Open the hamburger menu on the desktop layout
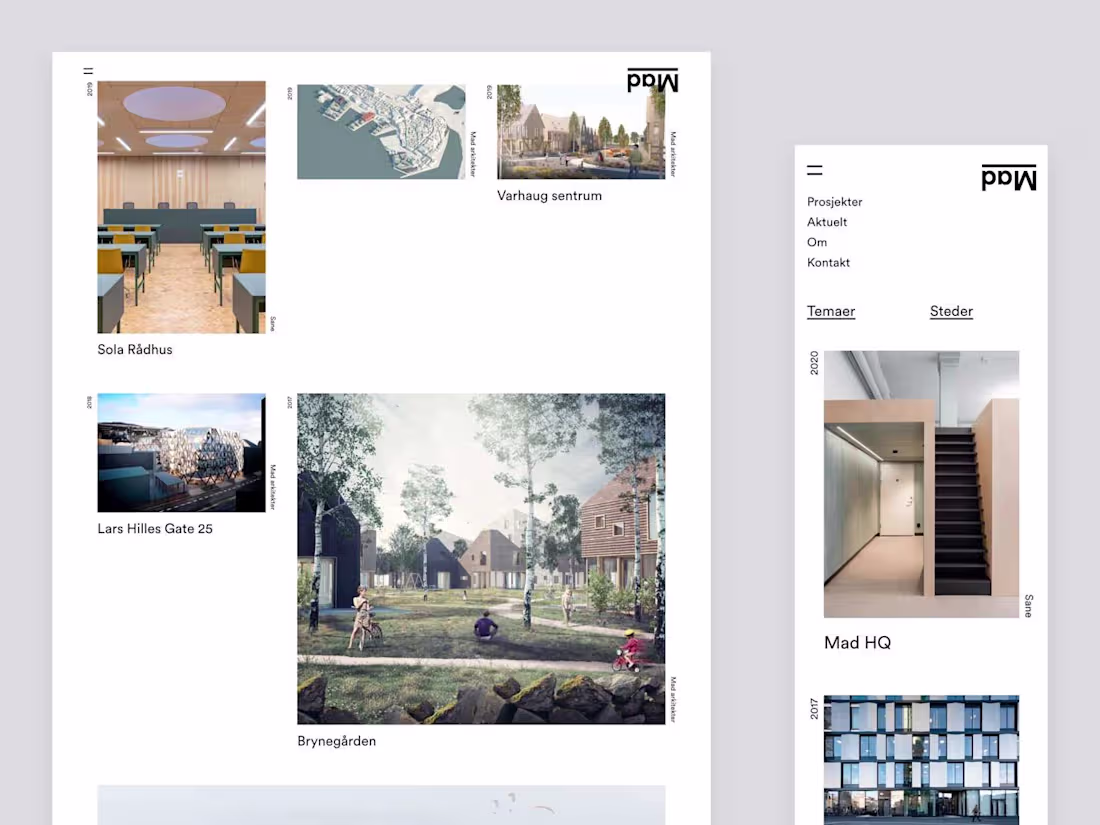The image size is (1100, 825). pos(87,71)
